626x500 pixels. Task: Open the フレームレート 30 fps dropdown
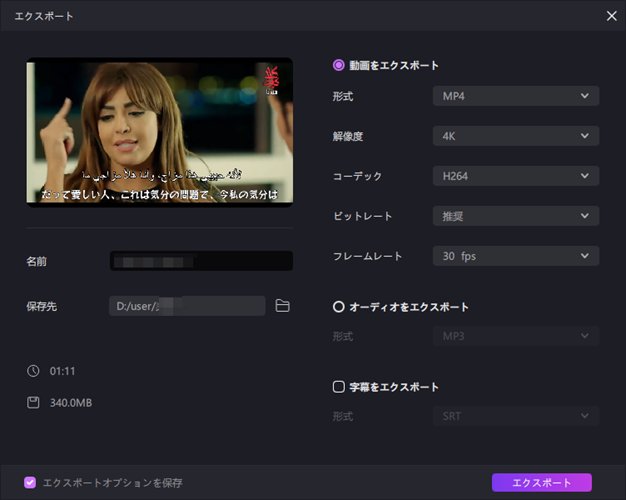(516, 256)
